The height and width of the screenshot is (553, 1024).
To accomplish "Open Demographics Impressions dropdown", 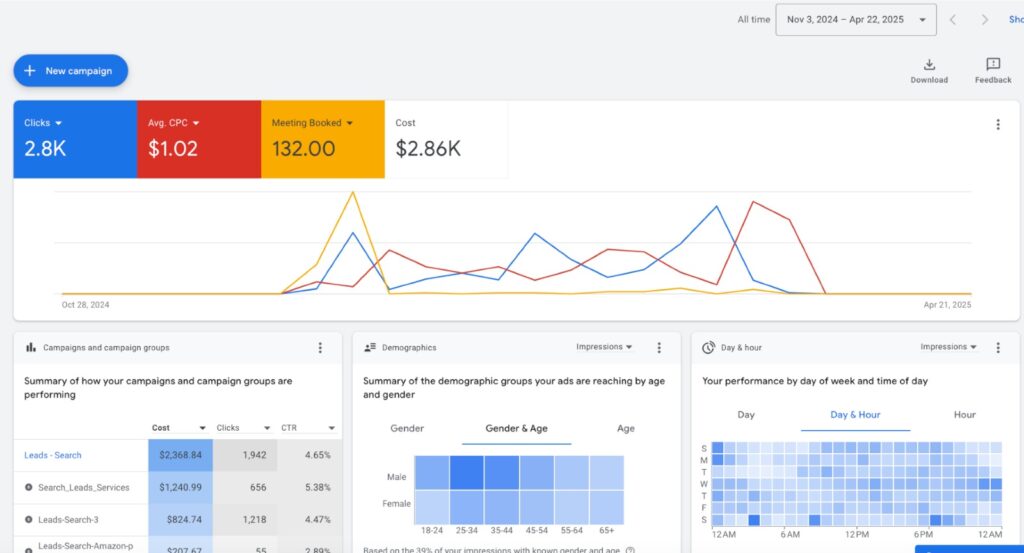I will coord(604,347).
